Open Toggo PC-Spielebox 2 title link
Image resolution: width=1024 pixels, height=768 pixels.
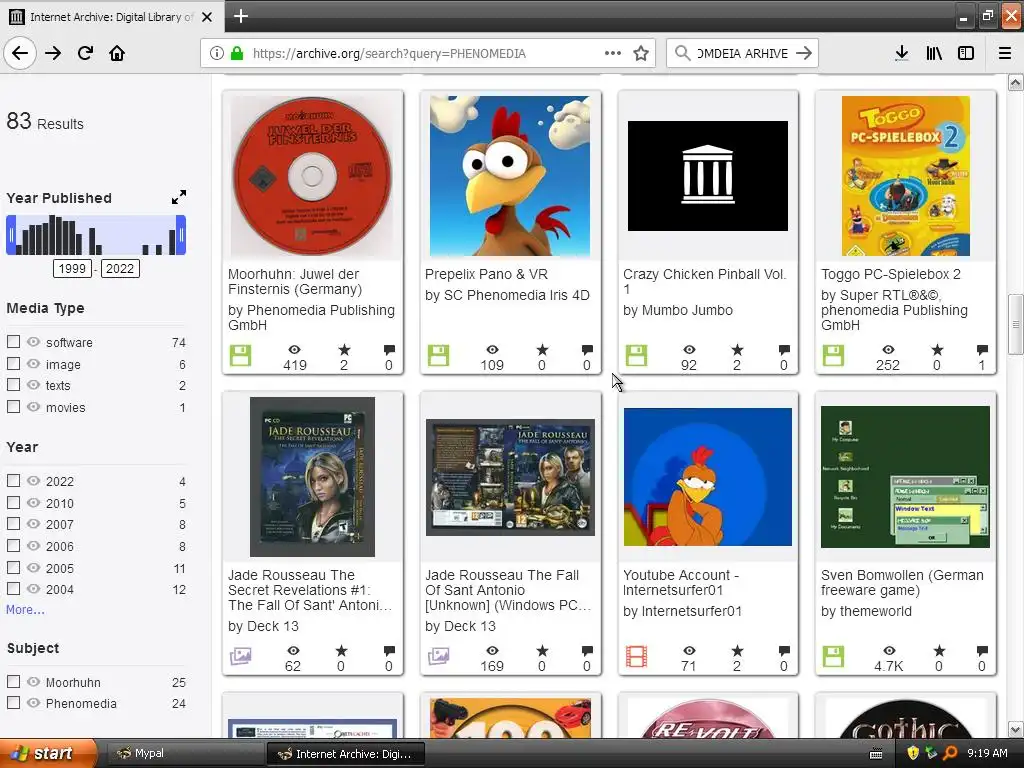891,274
